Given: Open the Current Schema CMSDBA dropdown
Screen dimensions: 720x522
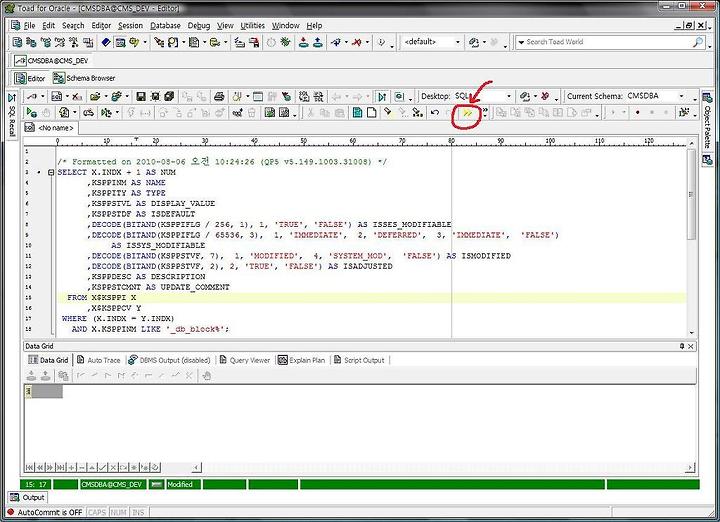Looking at the screenshot, I should 681,96.
